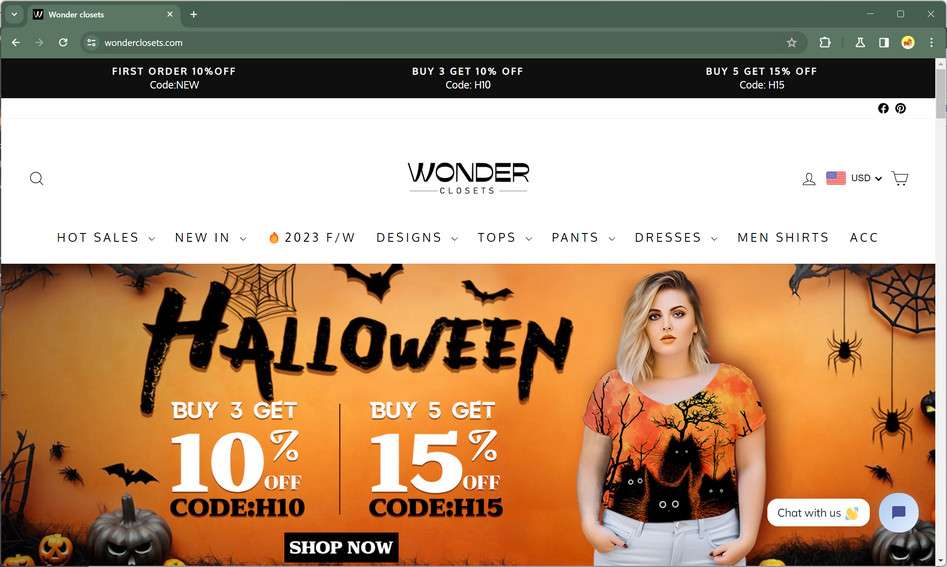Screen dimensions: 947x567
Task: Bookmark this page with the star icon
Action: click(791, 42)
